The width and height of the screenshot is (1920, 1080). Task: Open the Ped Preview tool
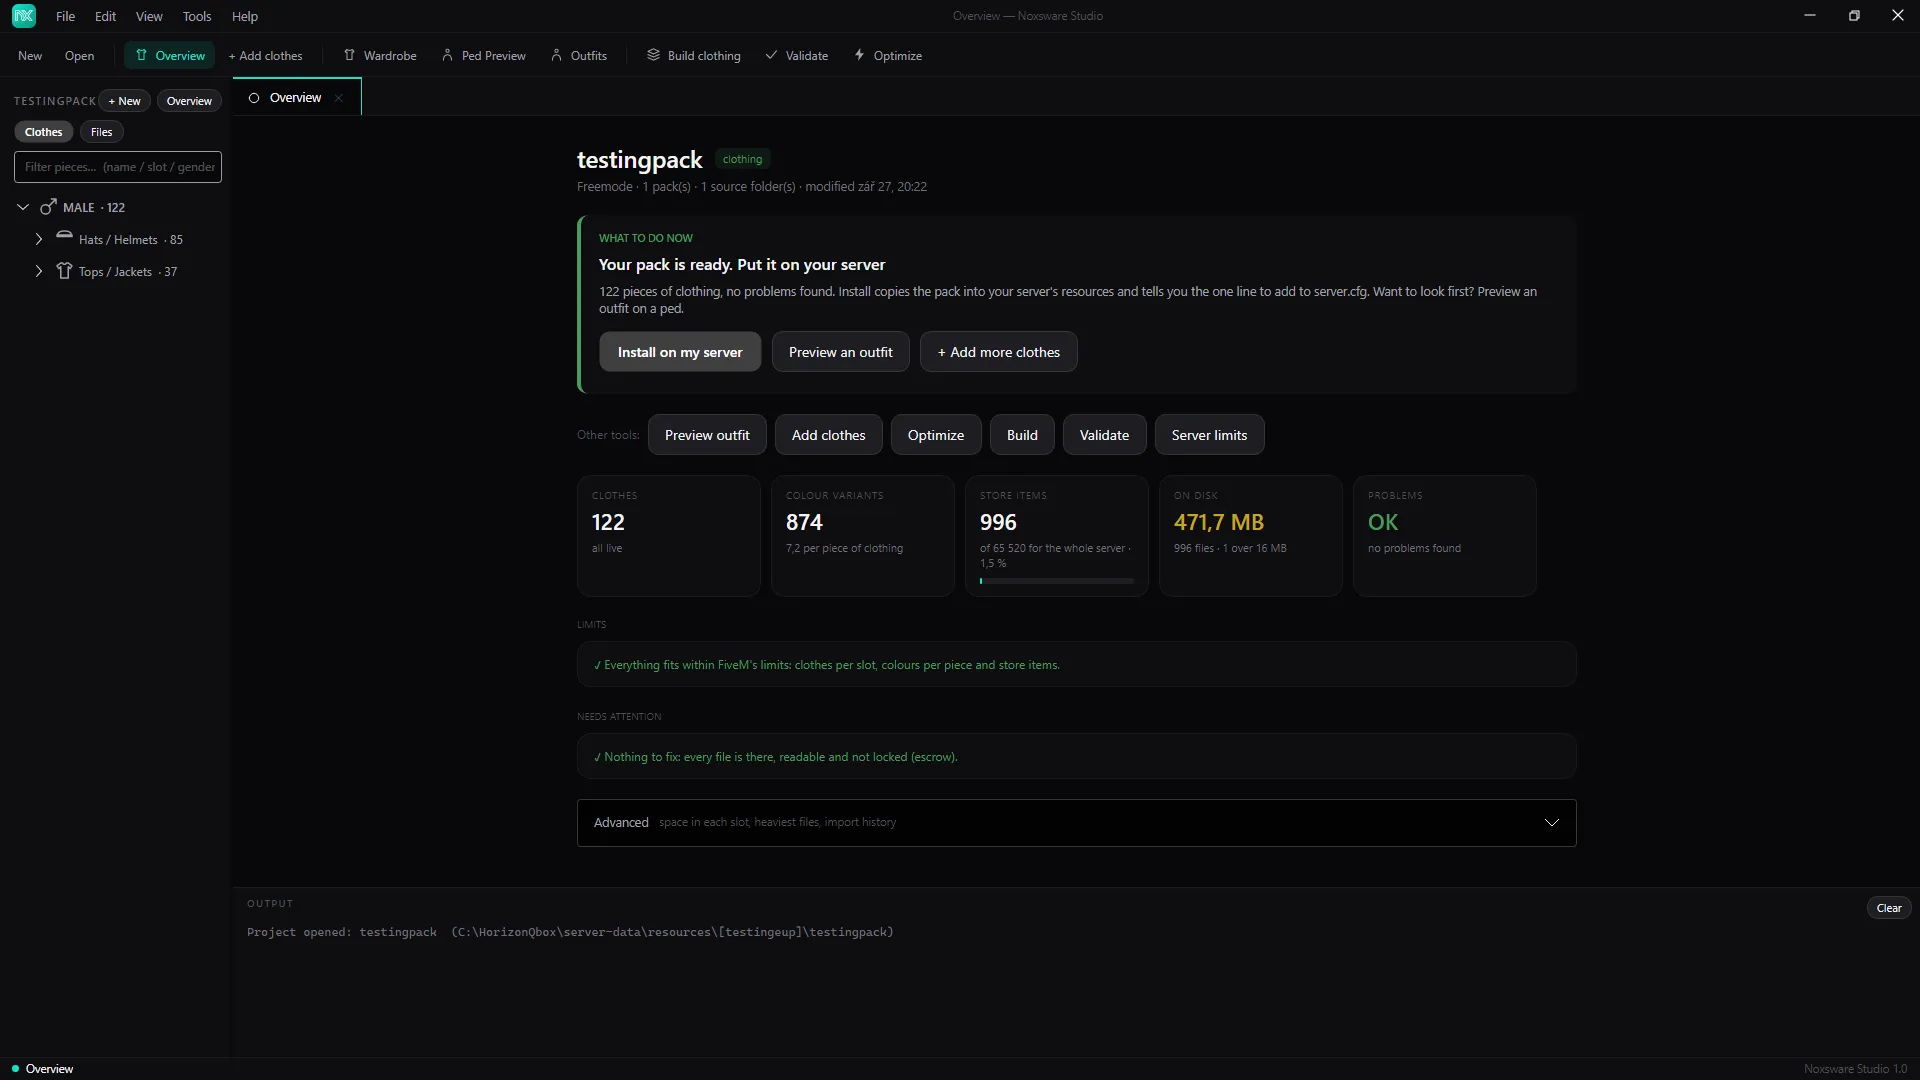point(484,56)
